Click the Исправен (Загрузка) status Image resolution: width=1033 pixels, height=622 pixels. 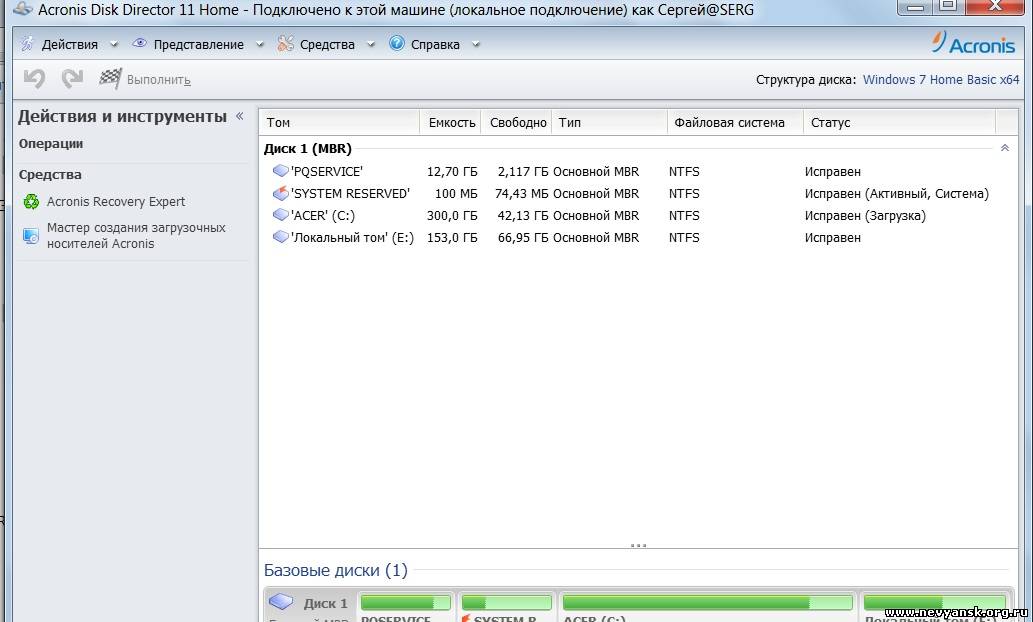pos(865,215)
